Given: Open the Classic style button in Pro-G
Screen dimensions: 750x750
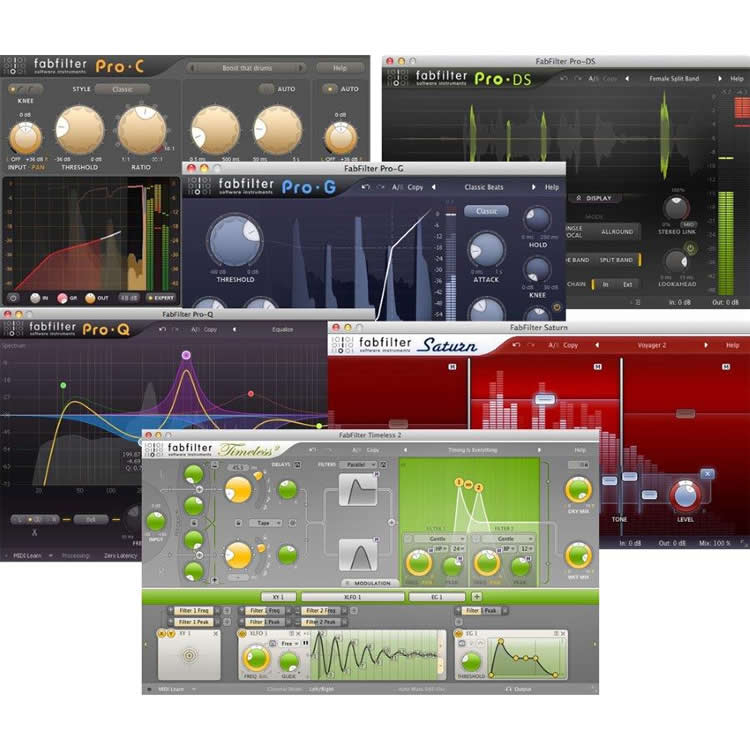Looking at the screenshot, I should [486, 211].
